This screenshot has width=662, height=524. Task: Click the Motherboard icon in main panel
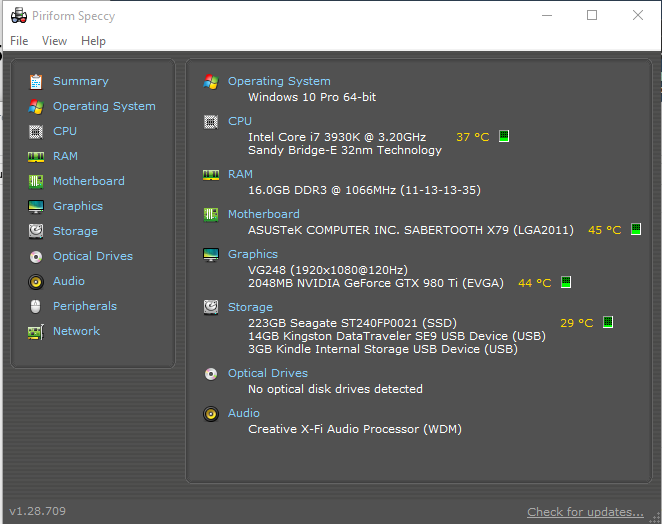pyautogui.click(x=211, y=215)
